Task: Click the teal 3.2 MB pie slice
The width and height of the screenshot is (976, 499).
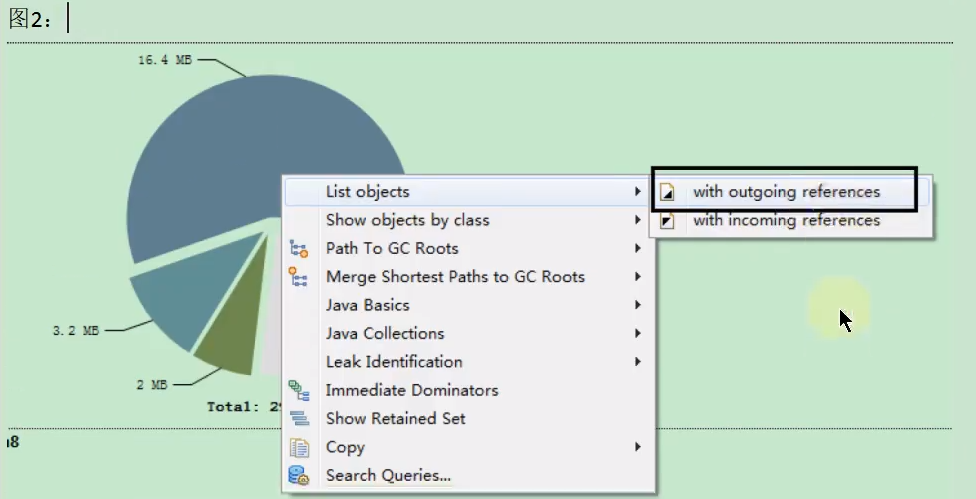Action: click(199, 292)
